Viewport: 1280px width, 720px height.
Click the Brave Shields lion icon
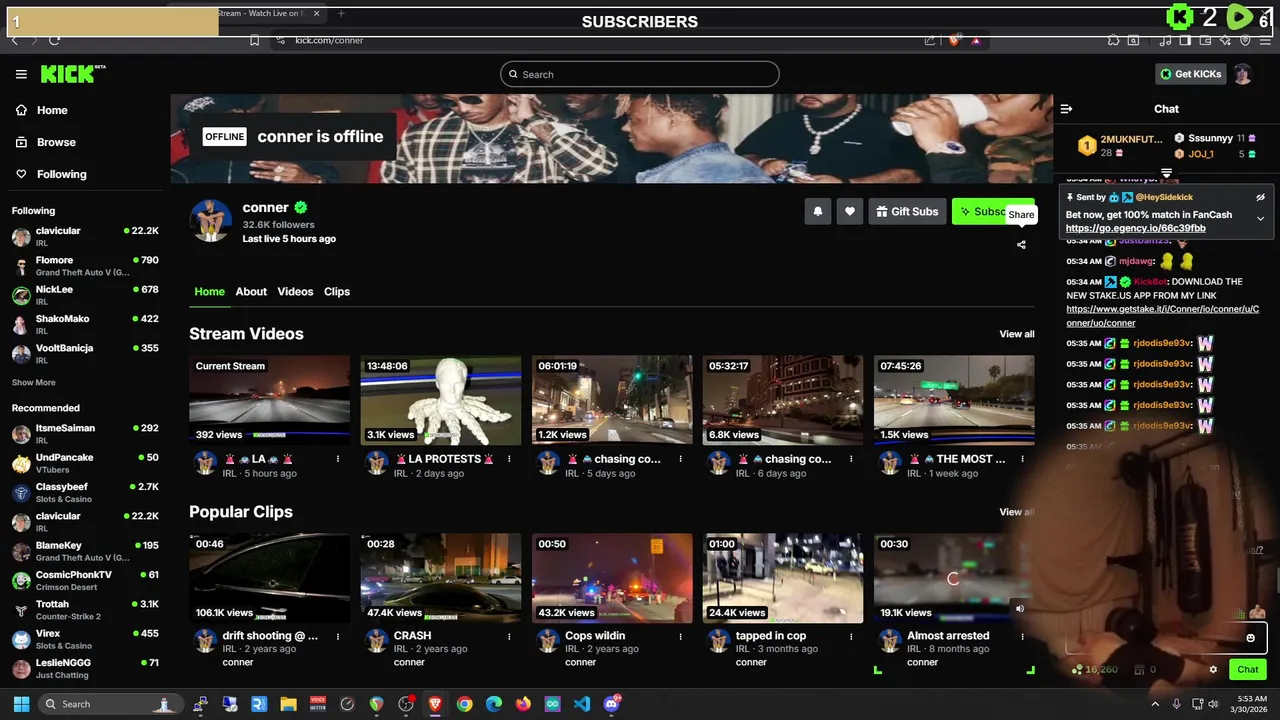954,40
